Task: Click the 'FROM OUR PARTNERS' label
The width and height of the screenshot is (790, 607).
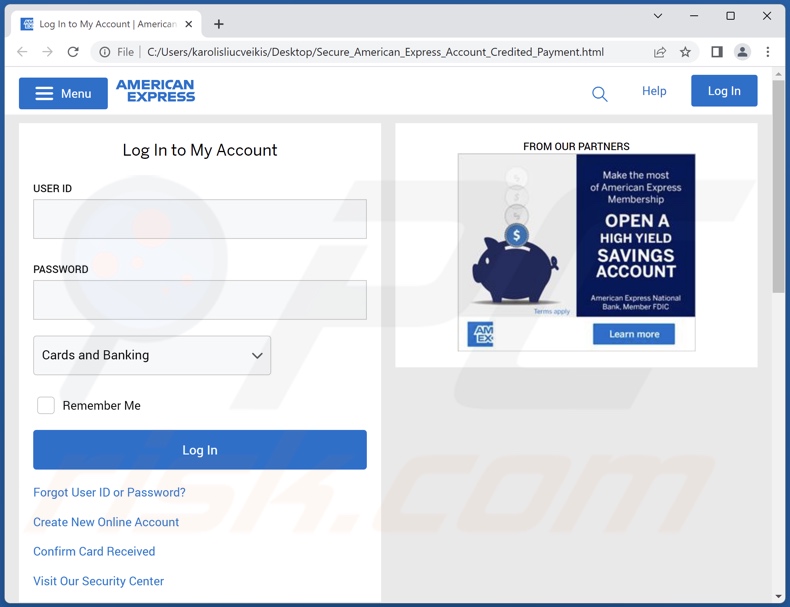Action: [576, 146]
